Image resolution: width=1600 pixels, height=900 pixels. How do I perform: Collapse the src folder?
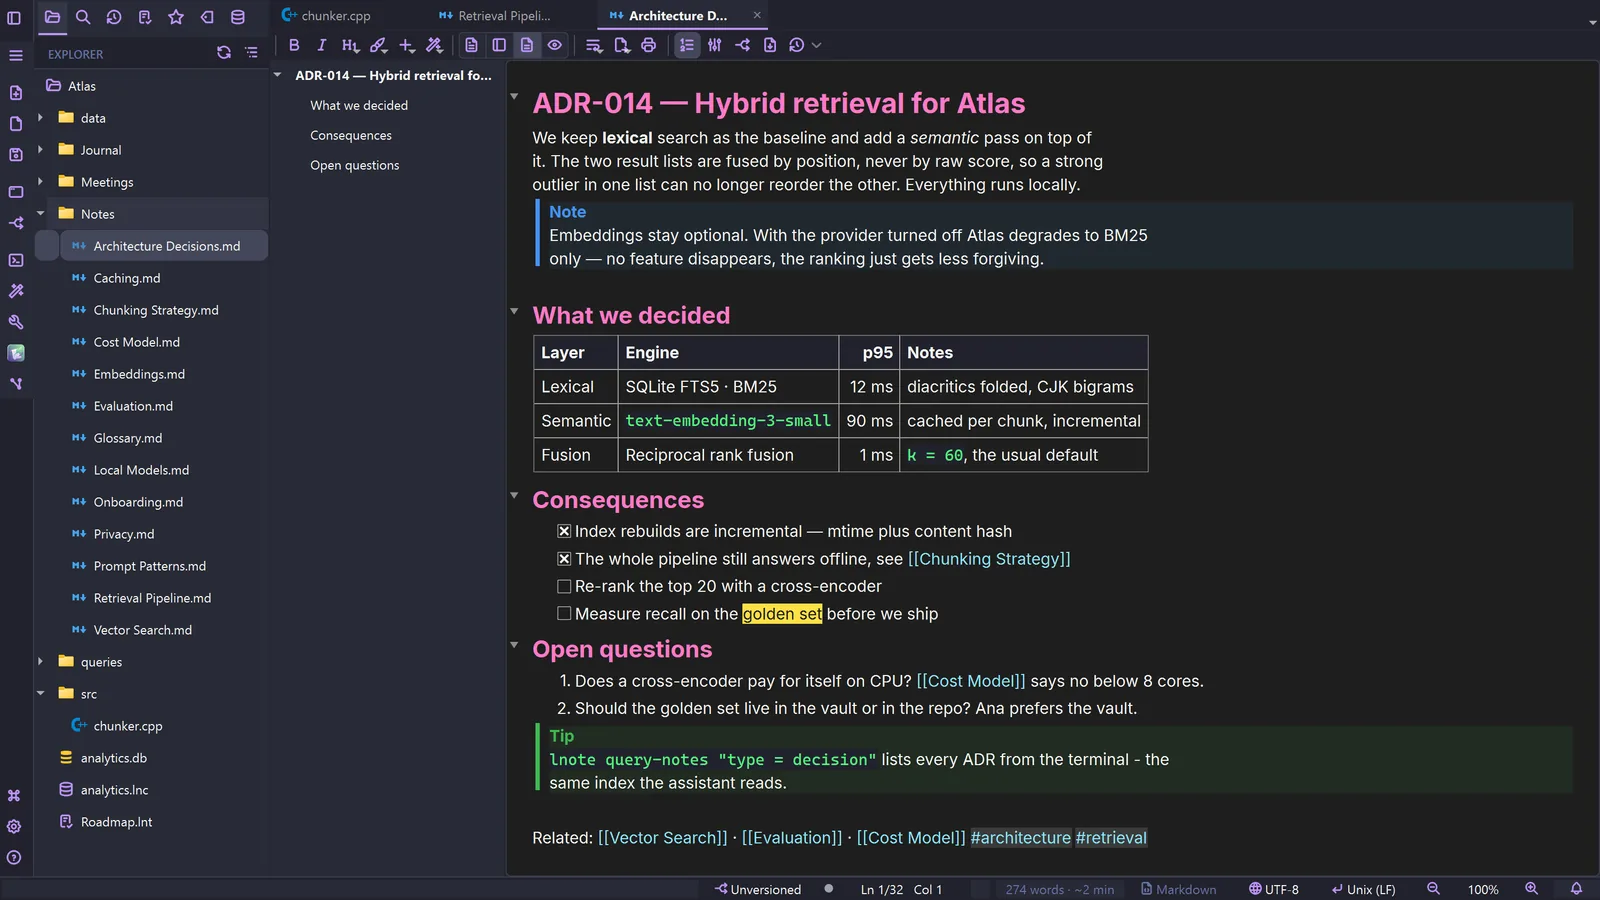[40, 694]
